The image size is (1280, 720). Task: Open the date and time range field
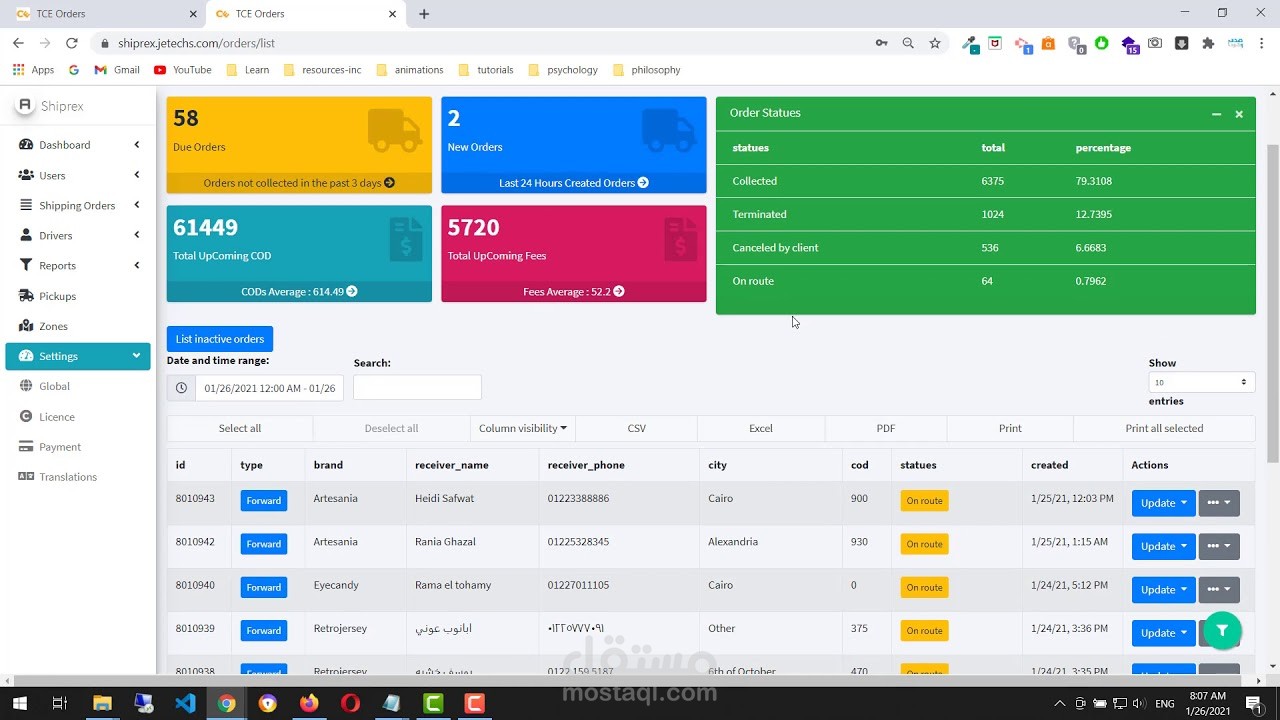(270, 388)
